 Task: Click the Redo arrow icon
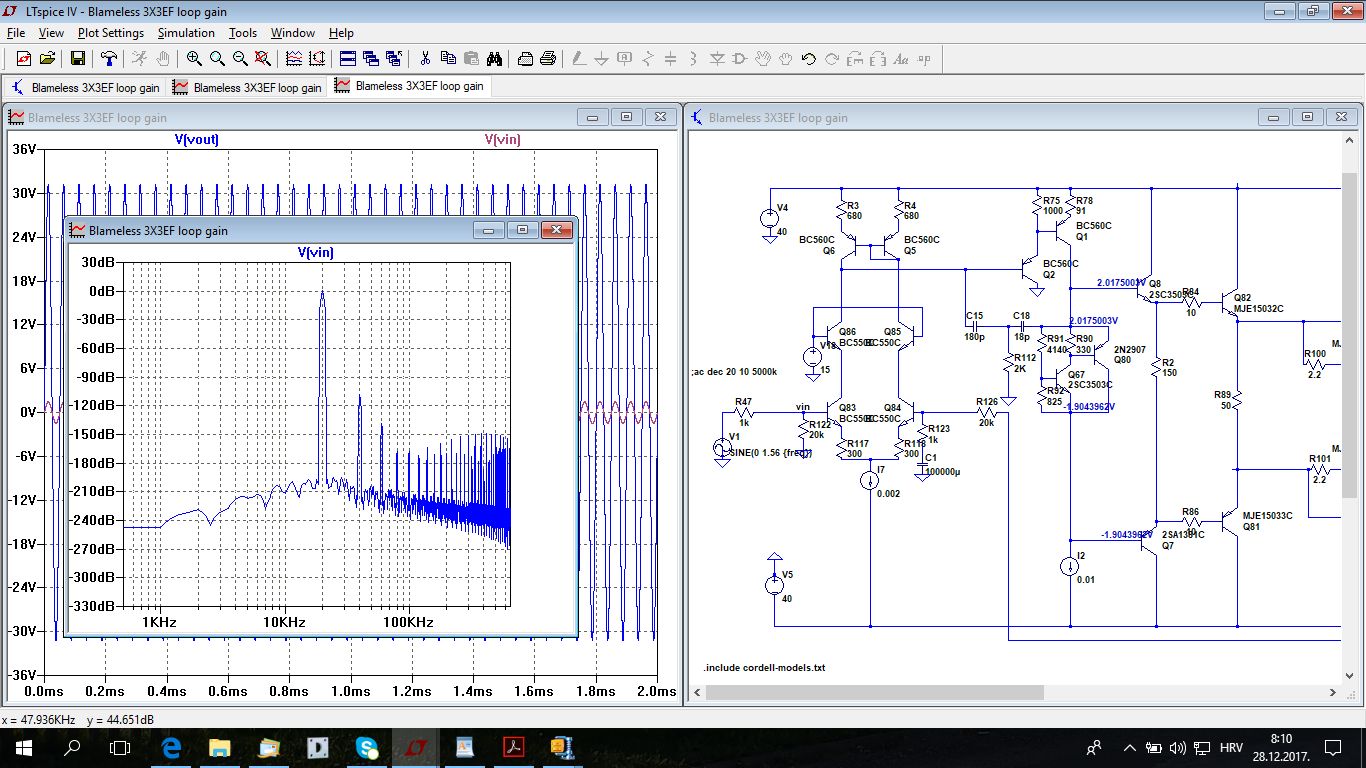[832, 59]
